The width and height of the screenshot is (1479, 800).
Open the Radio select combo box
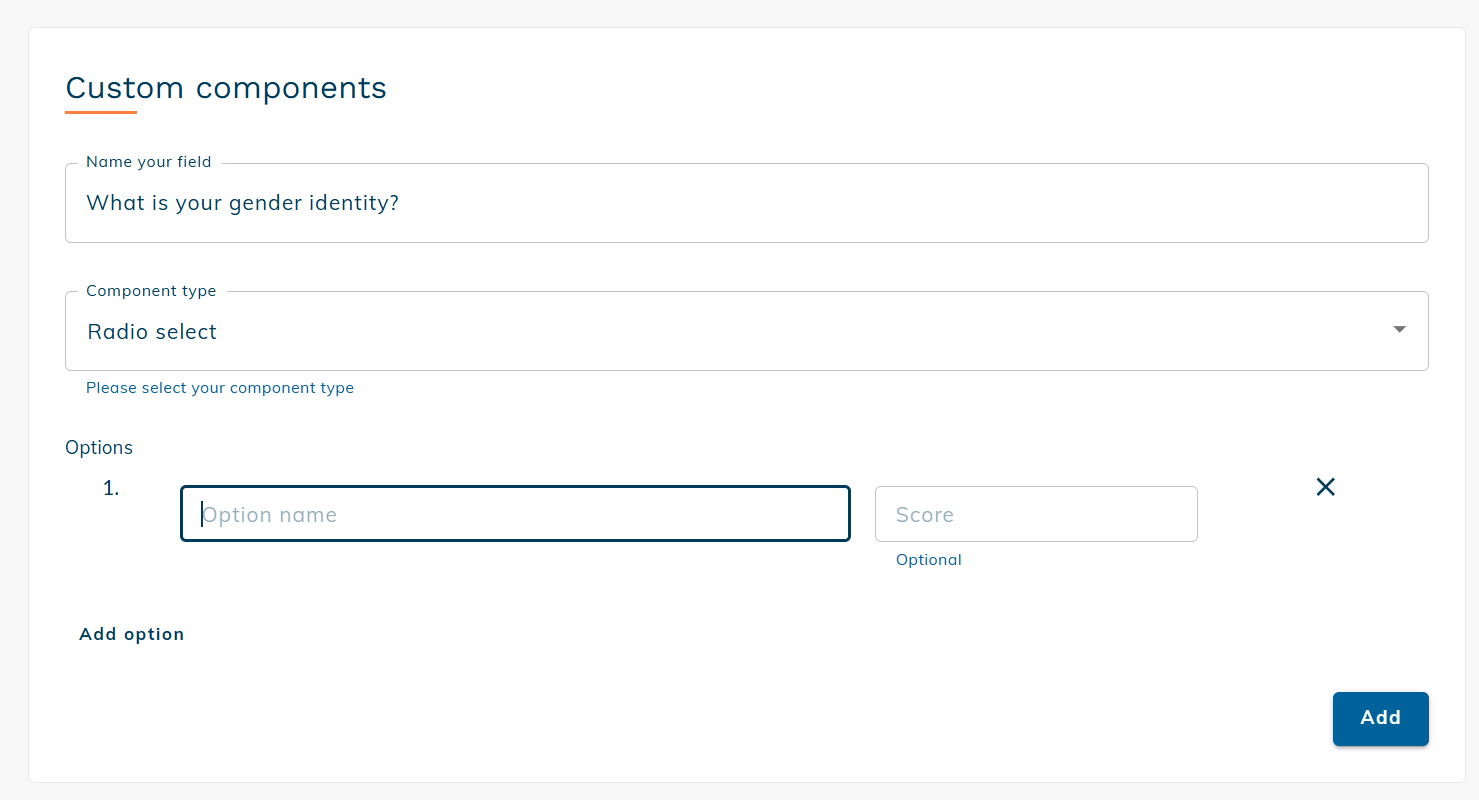[746, 331]
